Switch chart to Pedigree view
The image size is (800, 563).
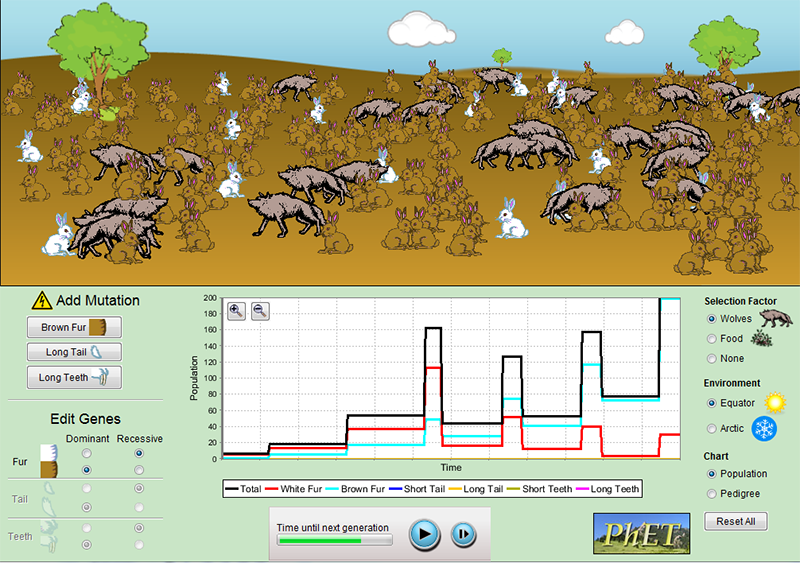click(x=711, y=493)
